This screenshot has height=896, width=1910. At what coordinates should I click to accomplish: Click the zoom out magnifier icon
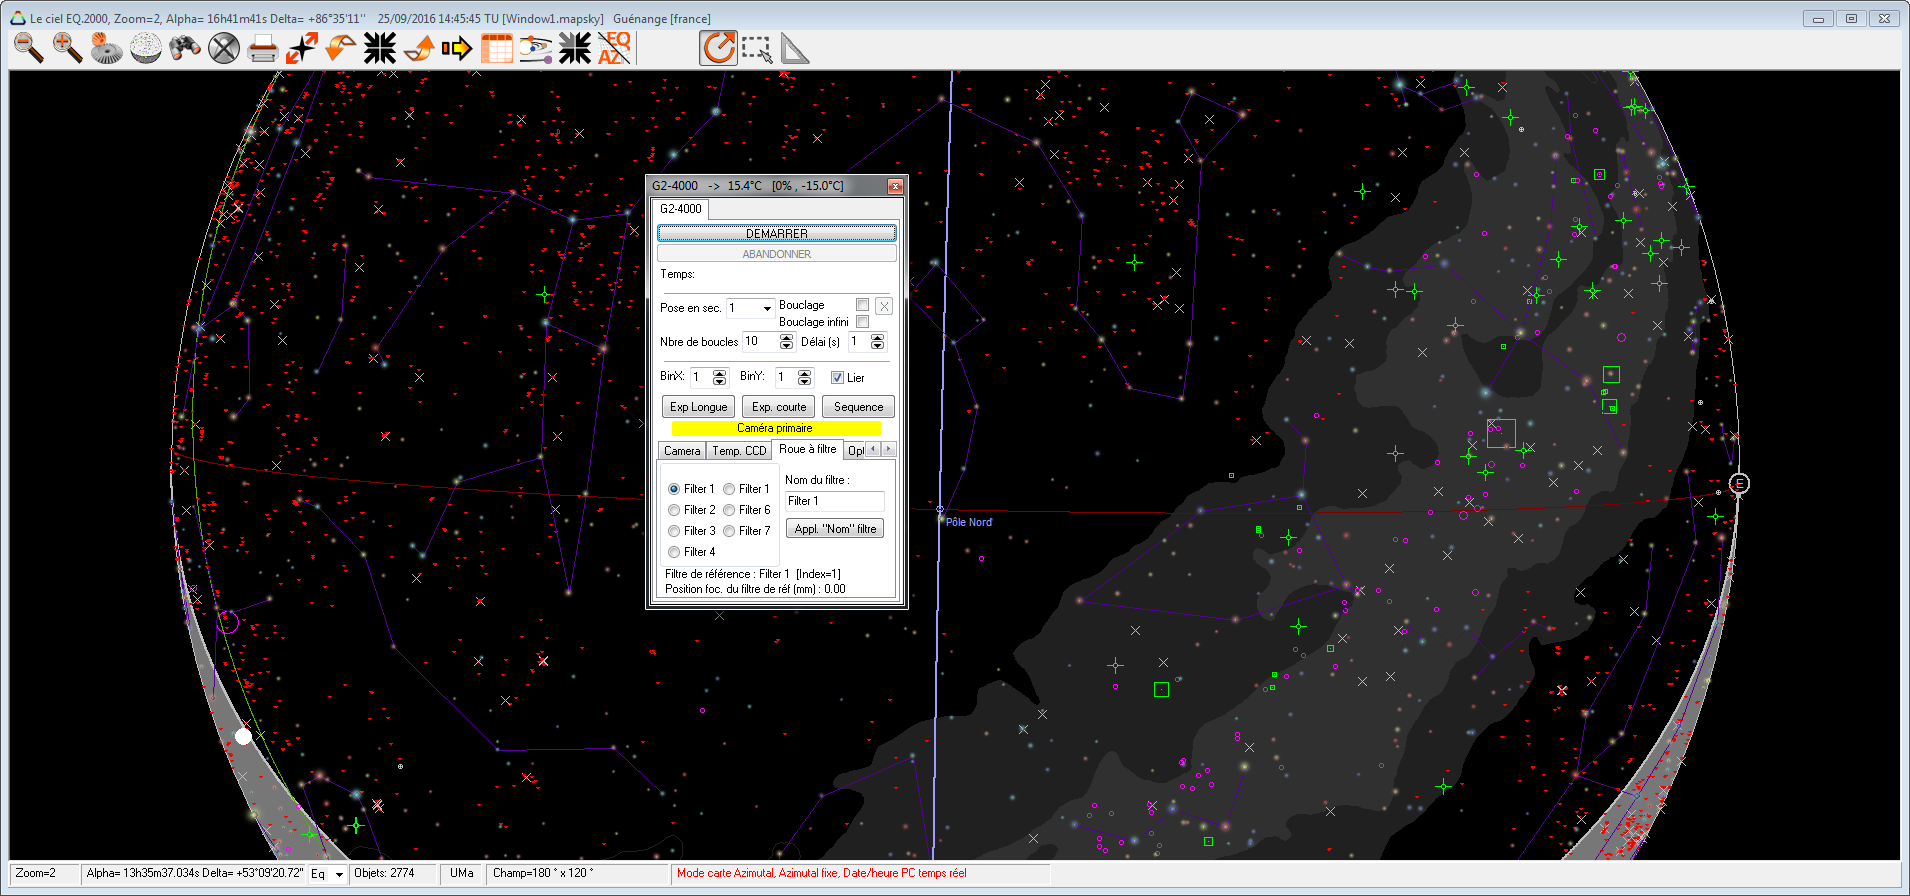[x=28, y=48]
